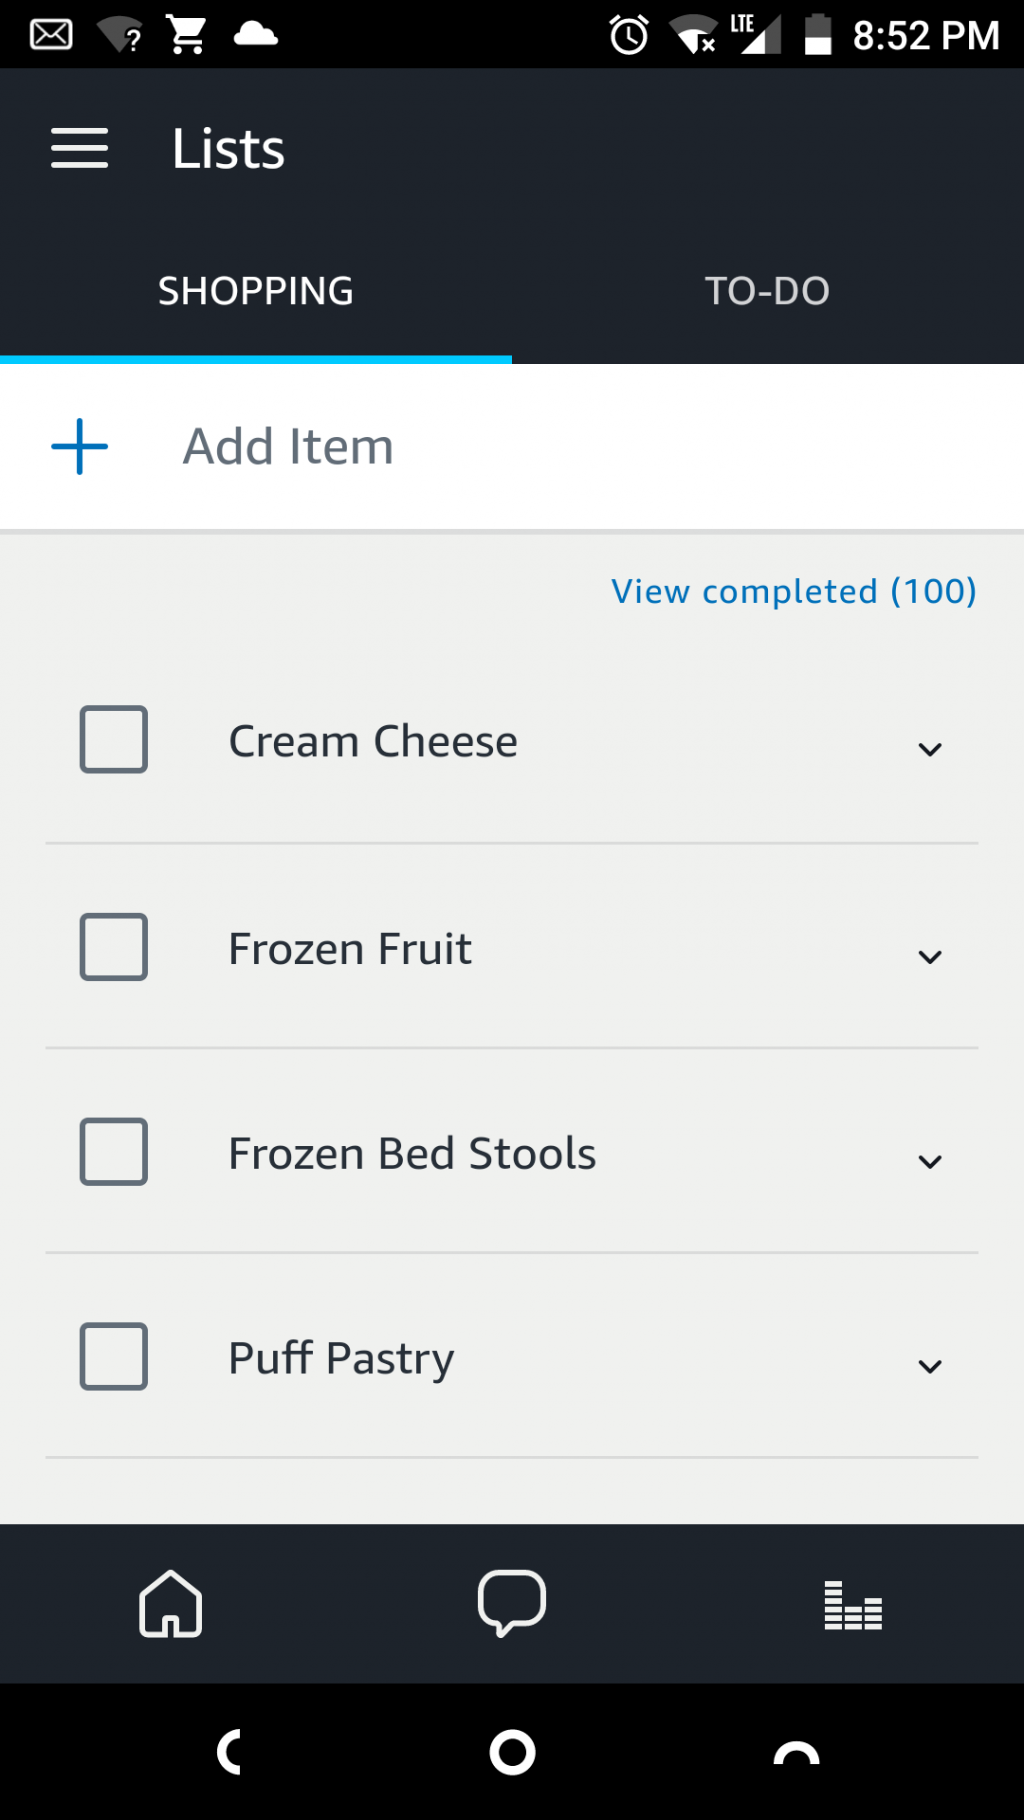Tap the blue plus icon
The width and height of the screenshot is (1024, 1820).
(x=80, y=446)
